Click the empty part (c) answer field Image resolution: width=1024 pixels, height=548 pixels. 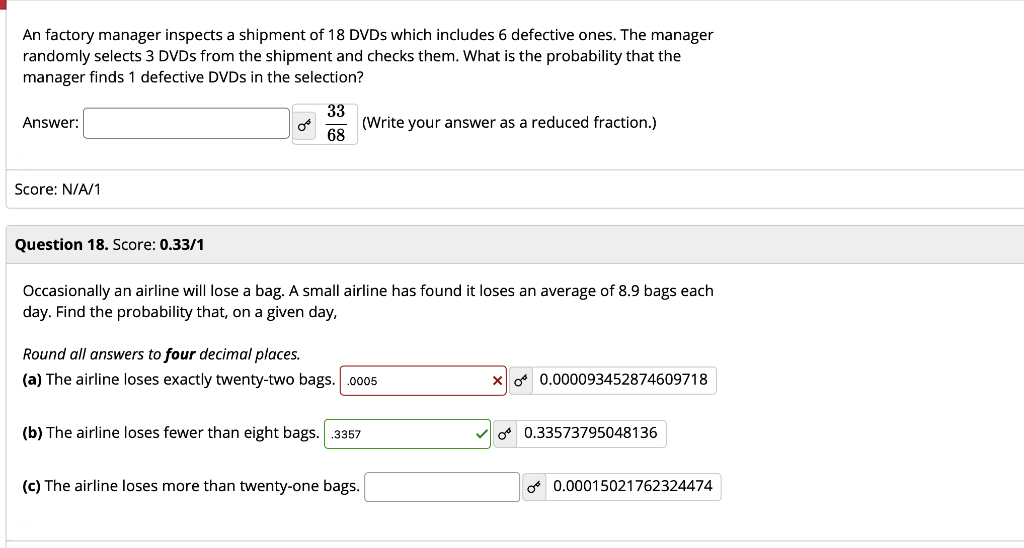point(442,487)
